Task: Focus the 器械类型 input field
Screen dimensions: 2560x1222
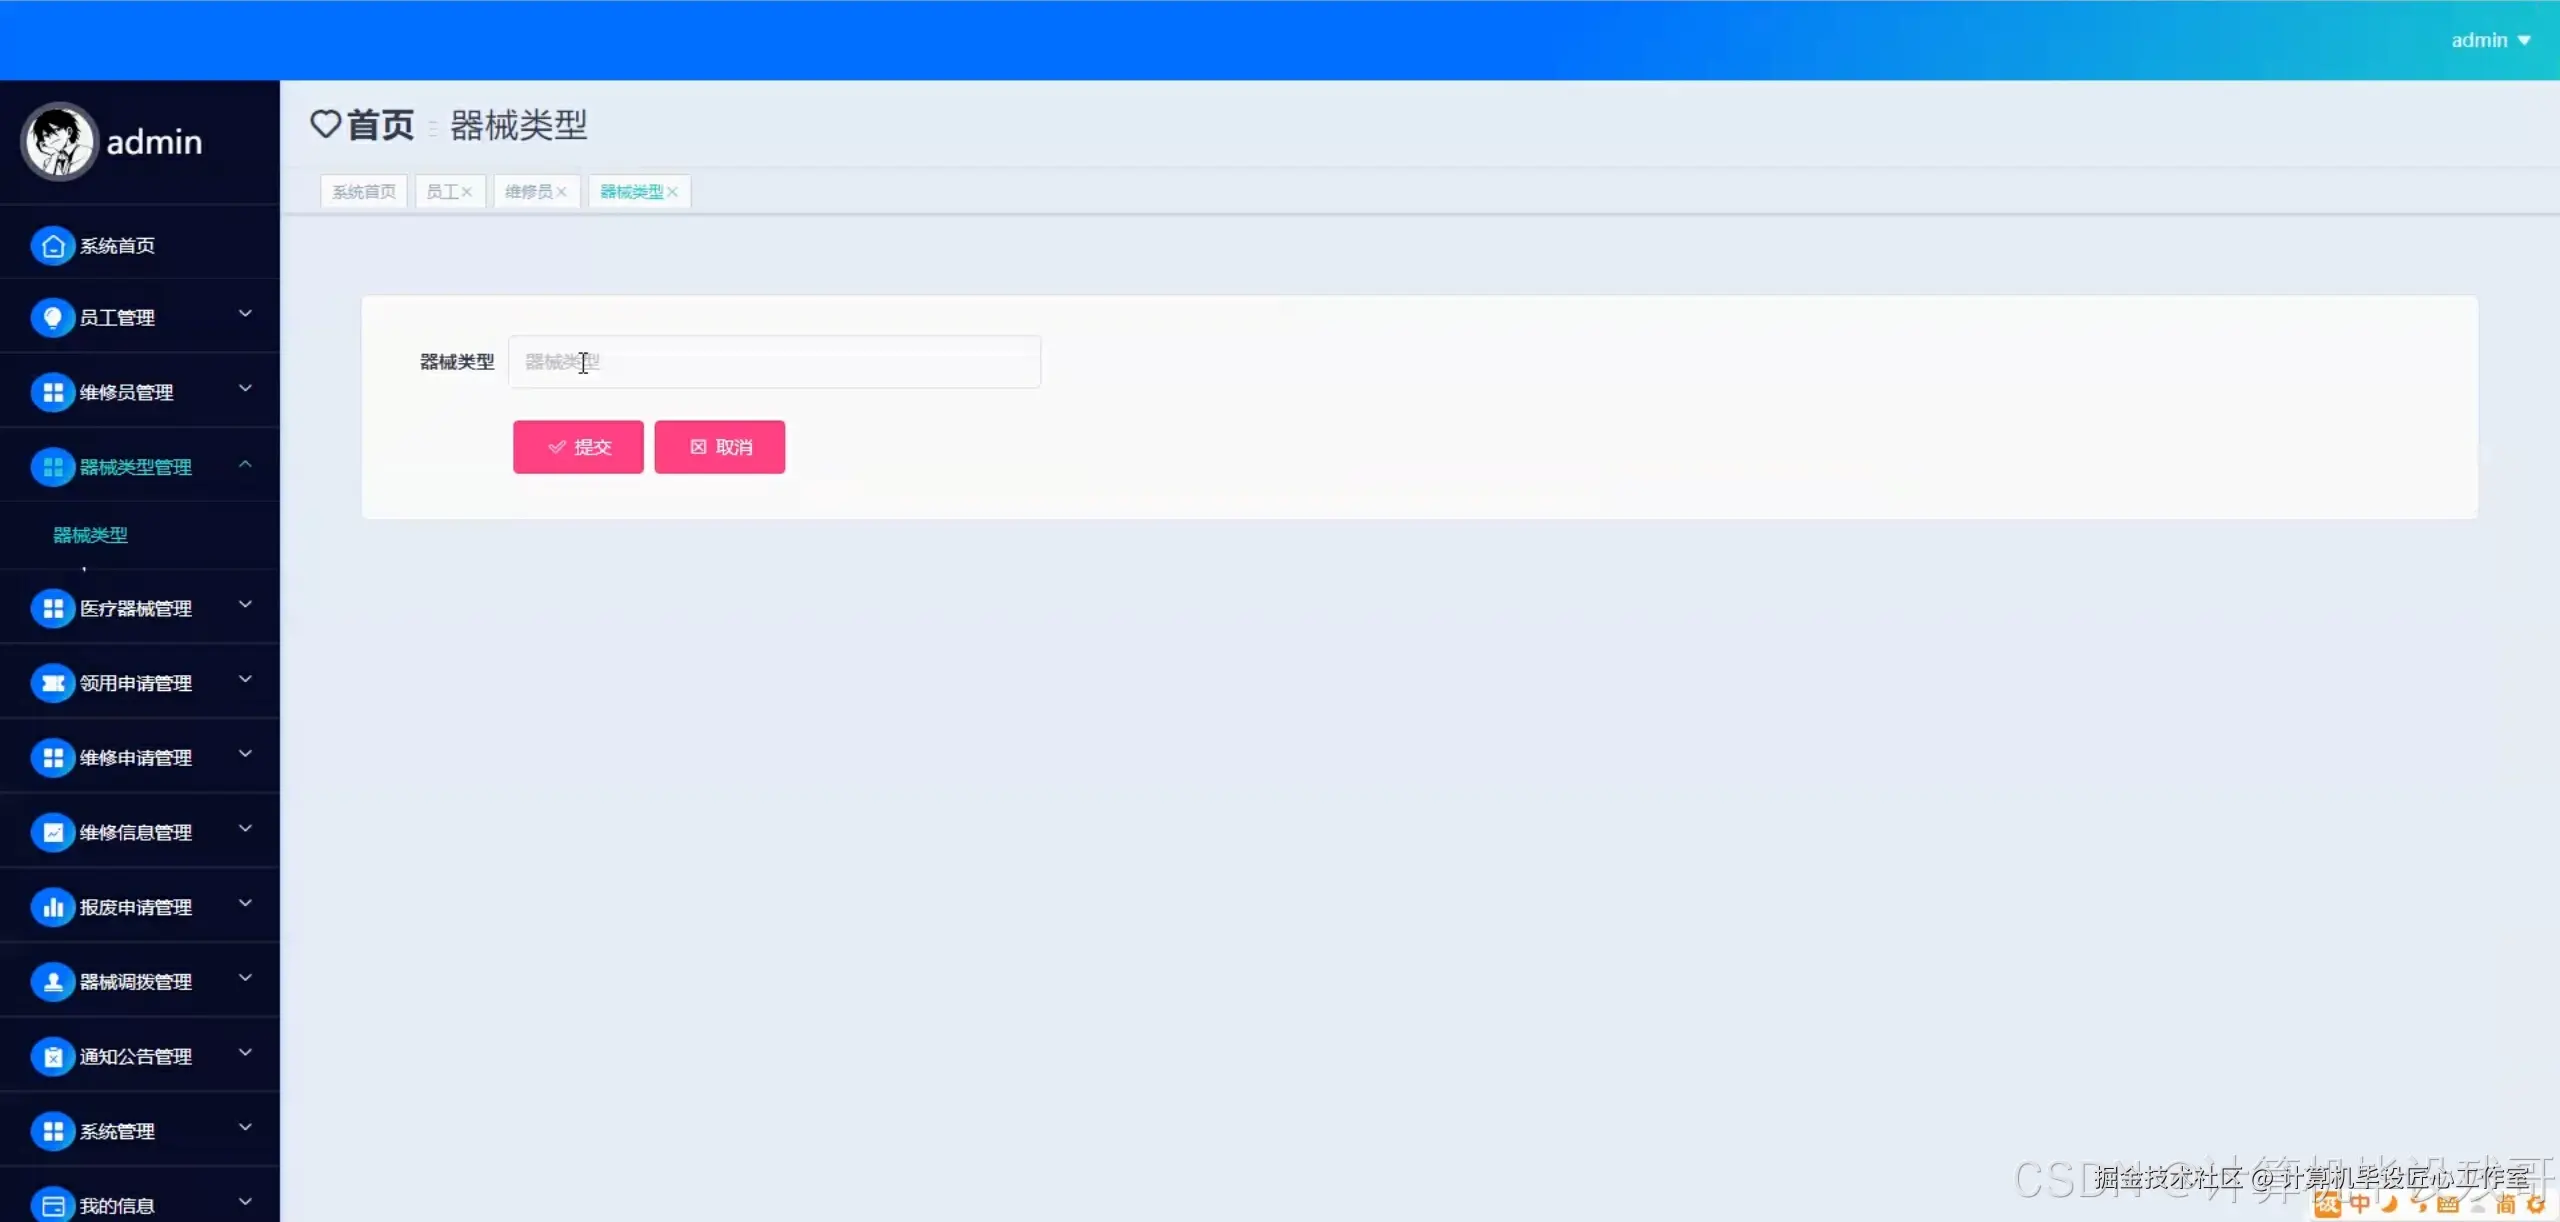Action: coord(775,362)
